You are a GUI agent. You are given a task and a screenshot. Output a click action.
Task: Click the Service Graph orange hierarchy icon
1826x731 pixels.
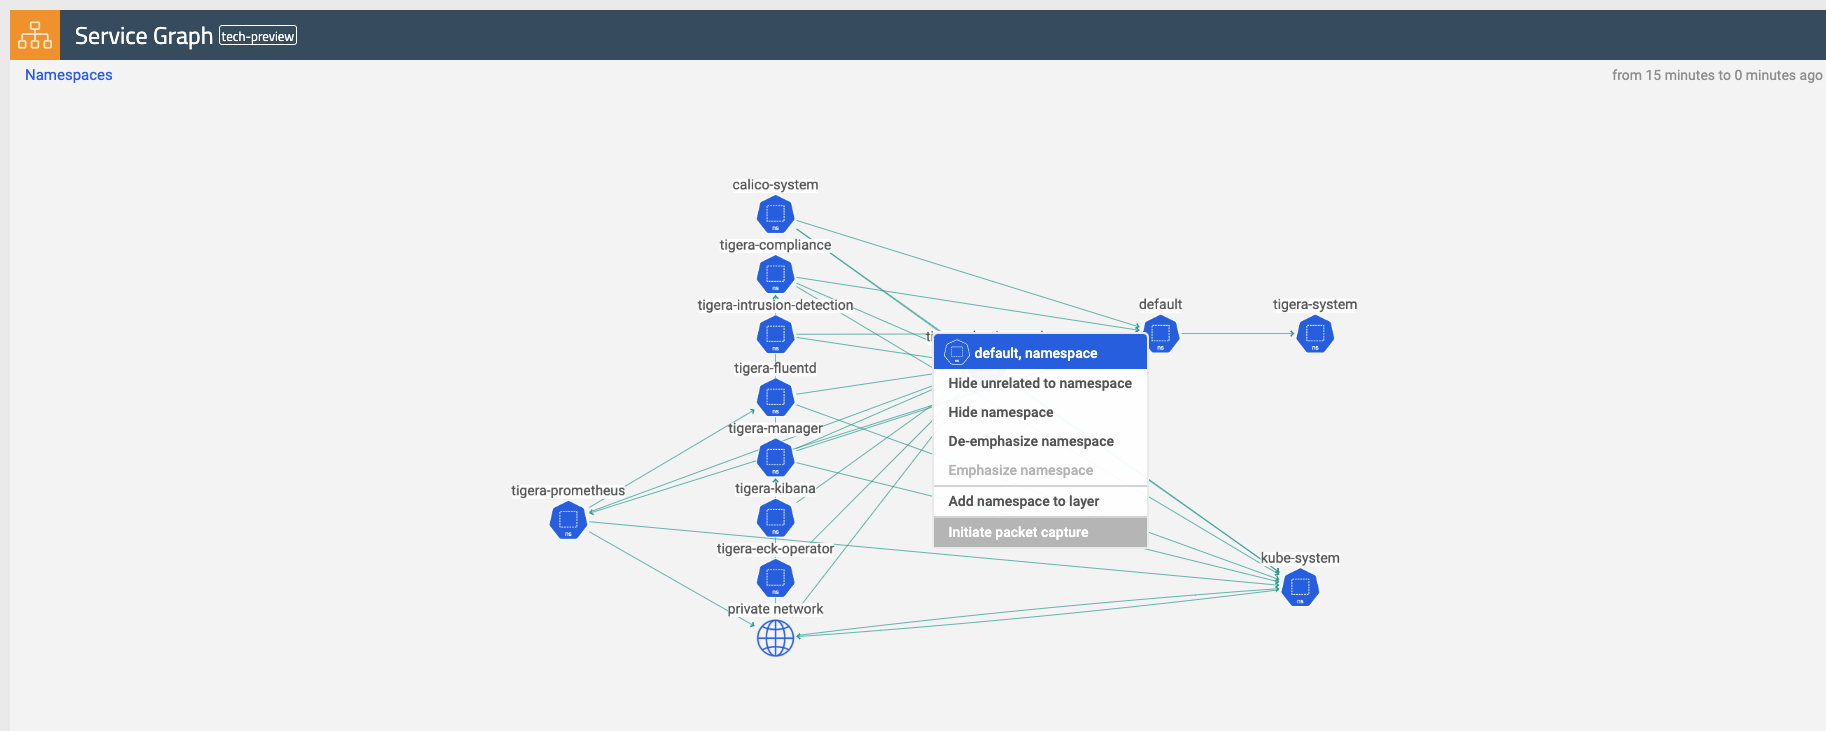pyautogui.click(x=35, y=35)
